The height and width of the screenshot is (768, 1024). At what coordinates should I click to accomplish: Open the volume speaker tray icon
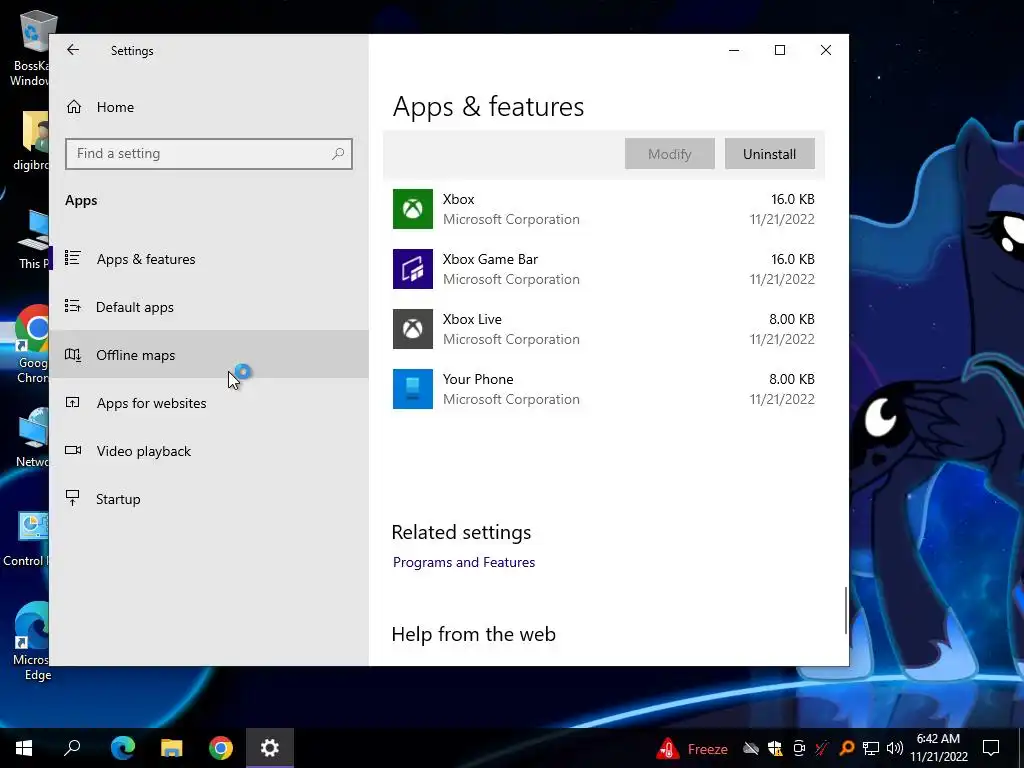coord(895,748)
